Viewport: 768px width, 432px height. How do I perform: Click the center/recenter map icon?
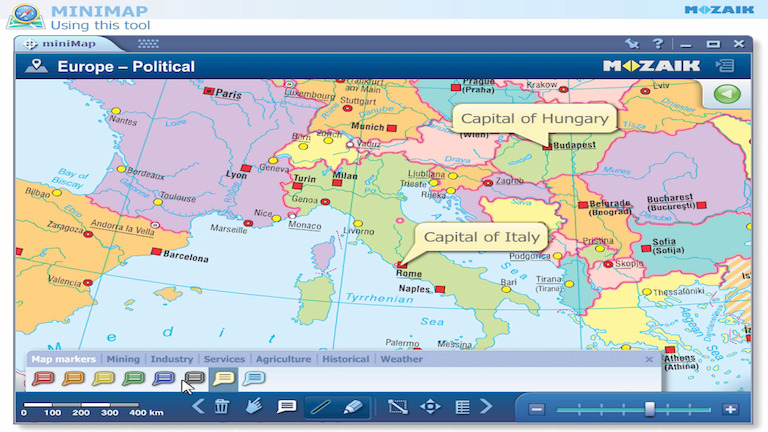[430, 406]
